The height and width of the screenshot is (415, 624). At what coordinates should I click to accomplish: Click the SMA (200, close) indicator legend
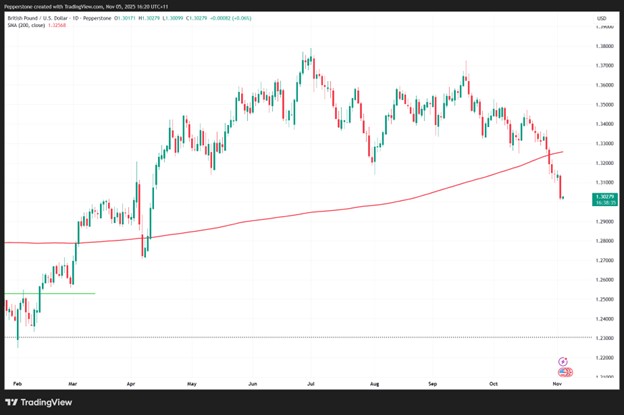click(25, 25)
